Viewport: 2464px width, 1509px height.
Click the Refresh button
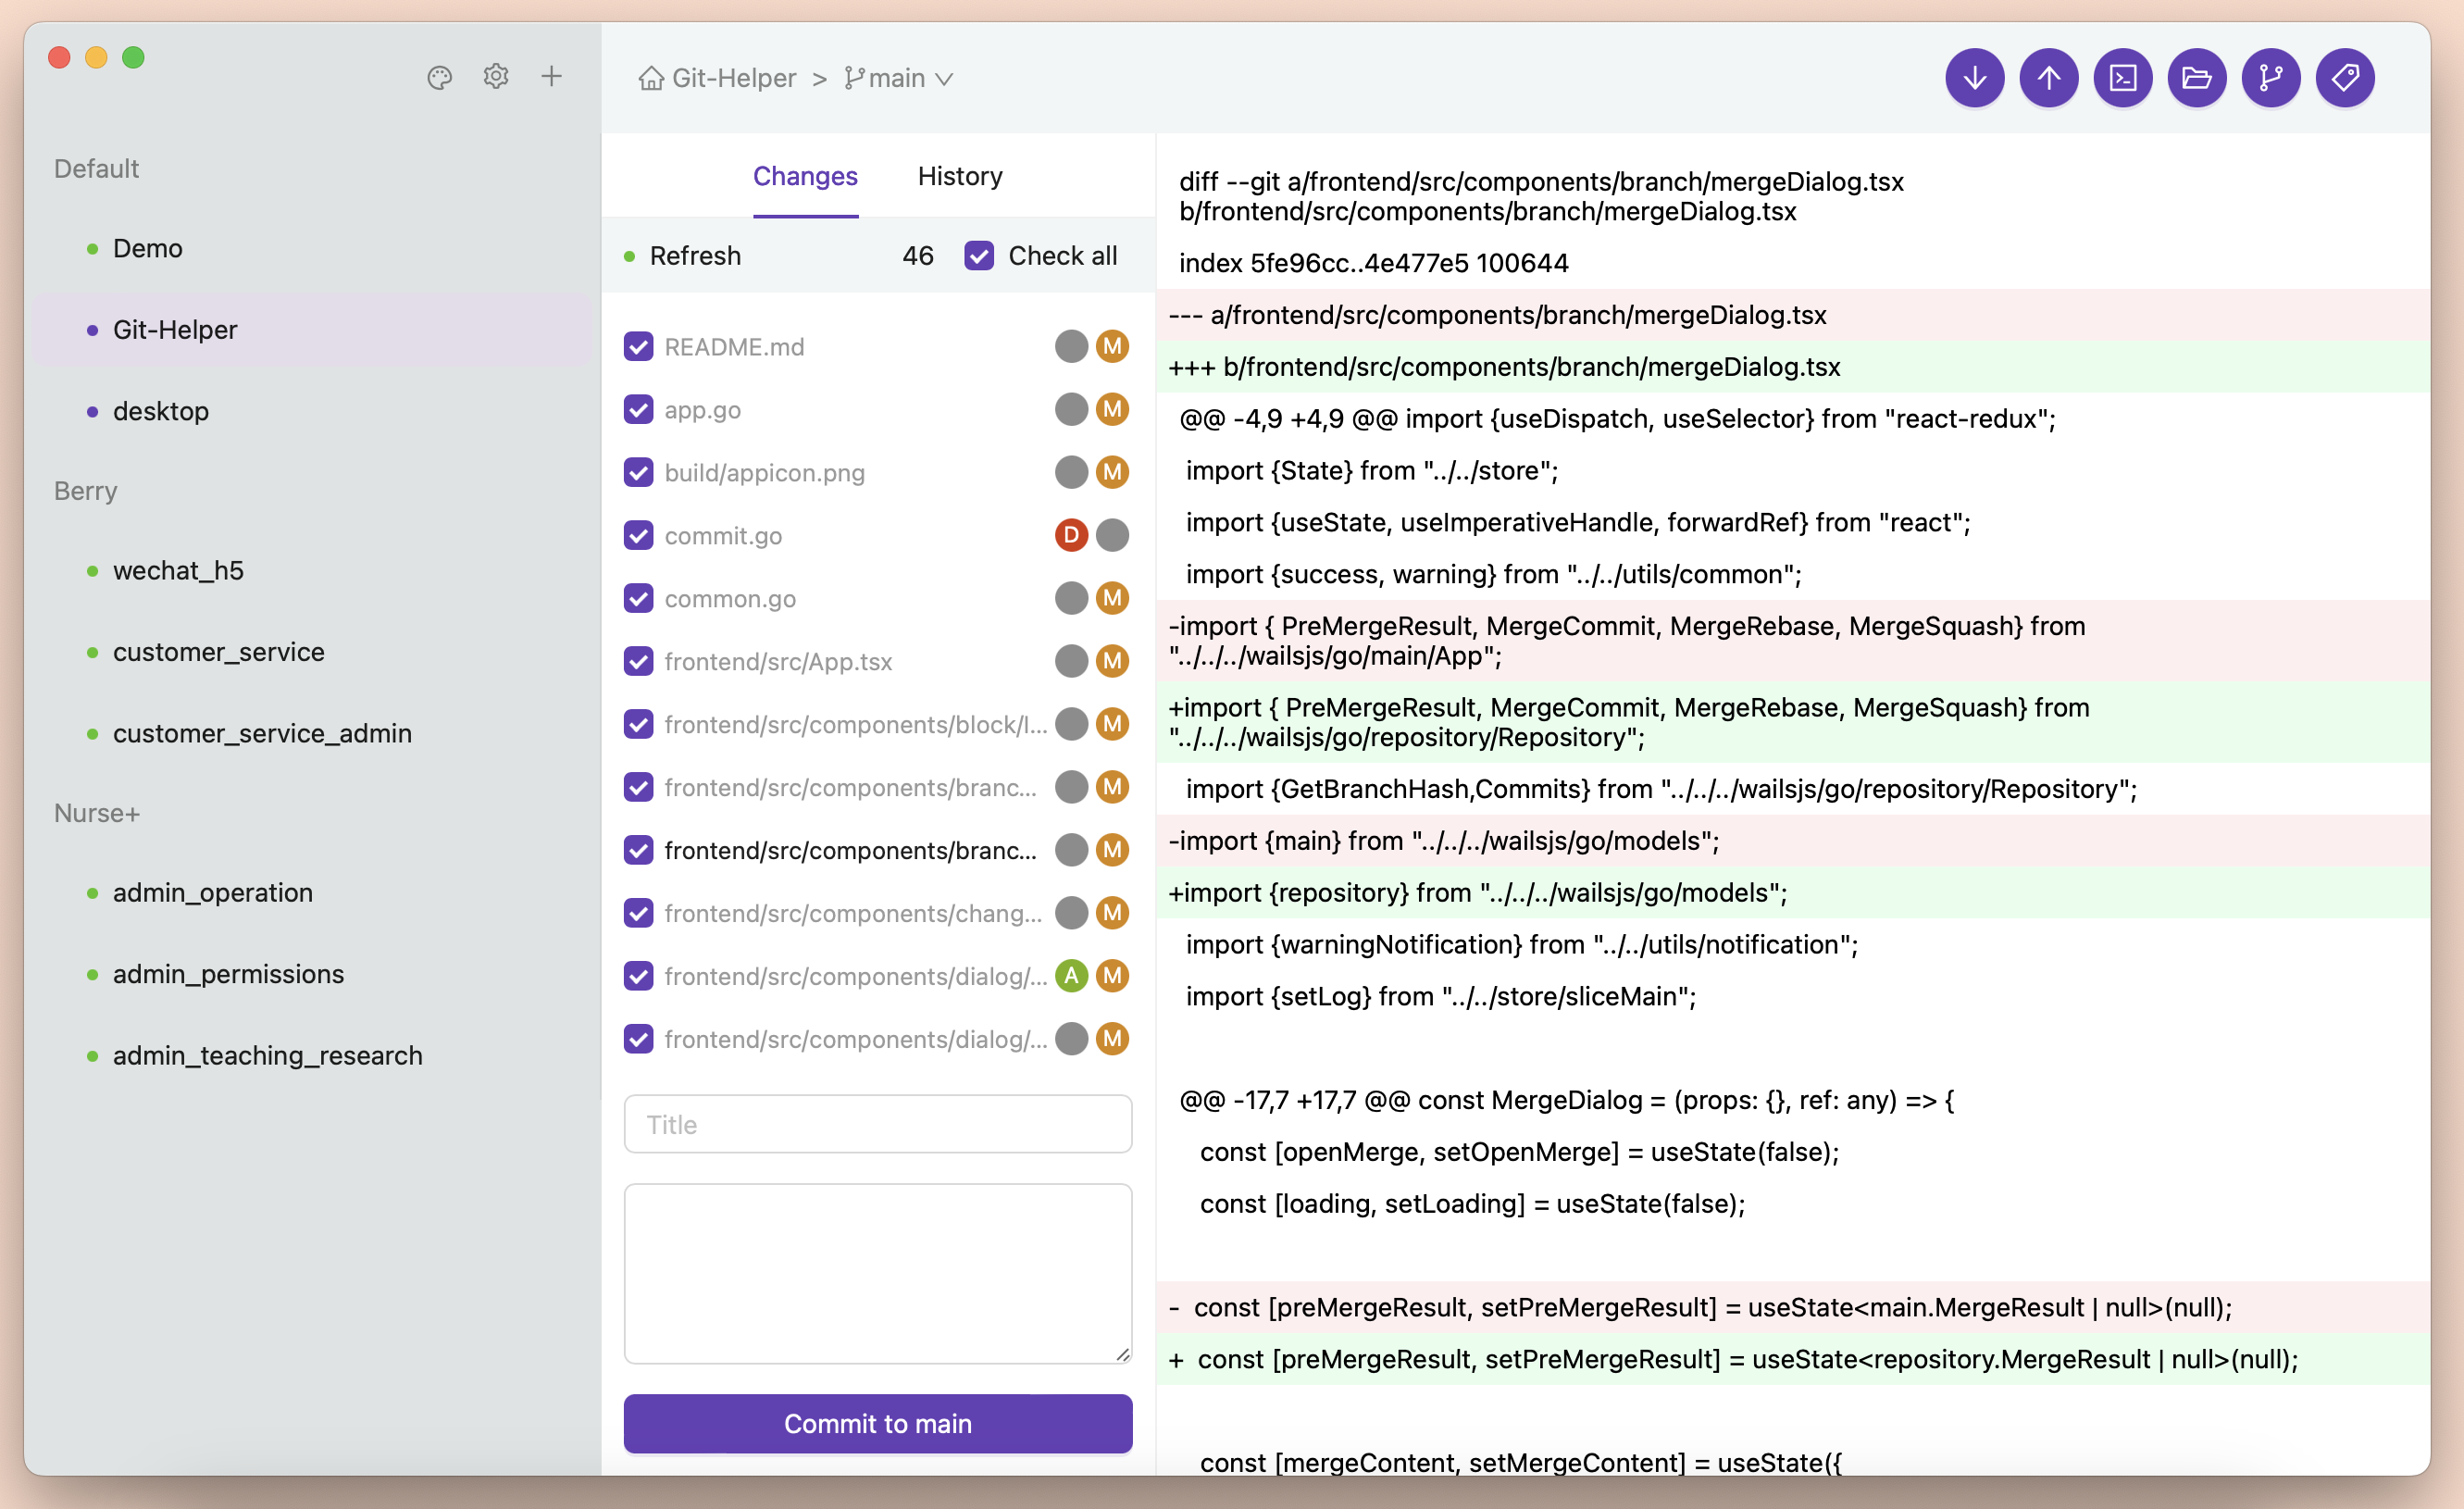click(694, 256)
